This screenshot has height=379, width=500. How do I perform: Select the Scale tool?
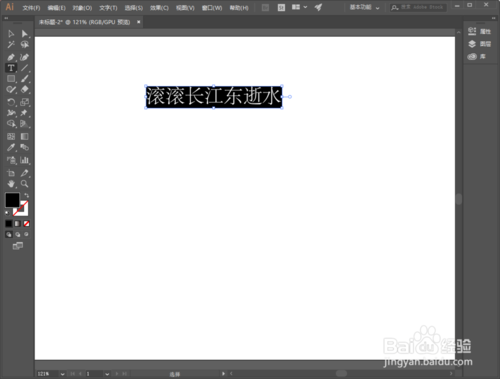coord(24,102)
